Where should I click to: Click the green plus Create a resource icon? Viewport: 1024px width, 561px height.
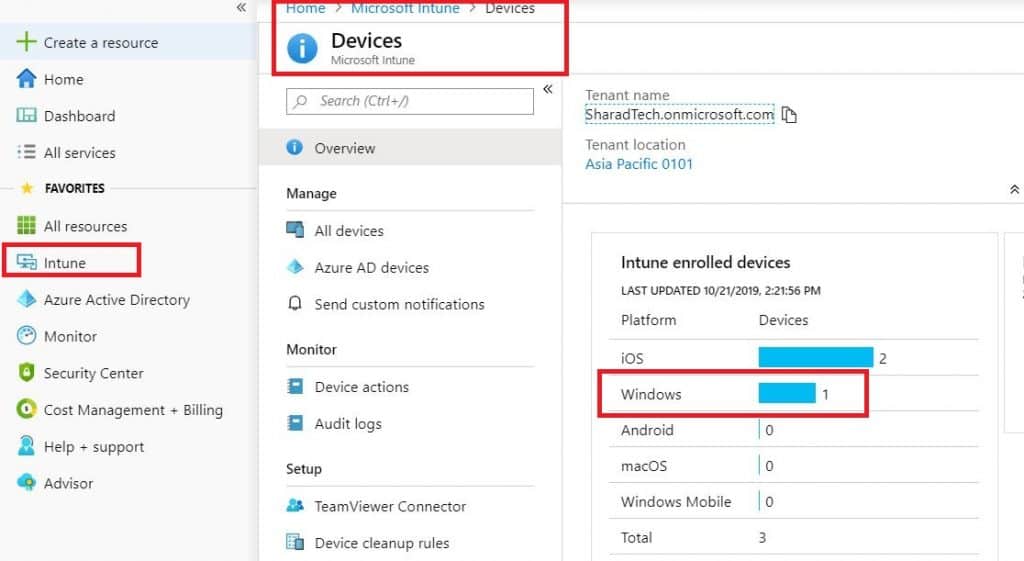pos(26,42)
